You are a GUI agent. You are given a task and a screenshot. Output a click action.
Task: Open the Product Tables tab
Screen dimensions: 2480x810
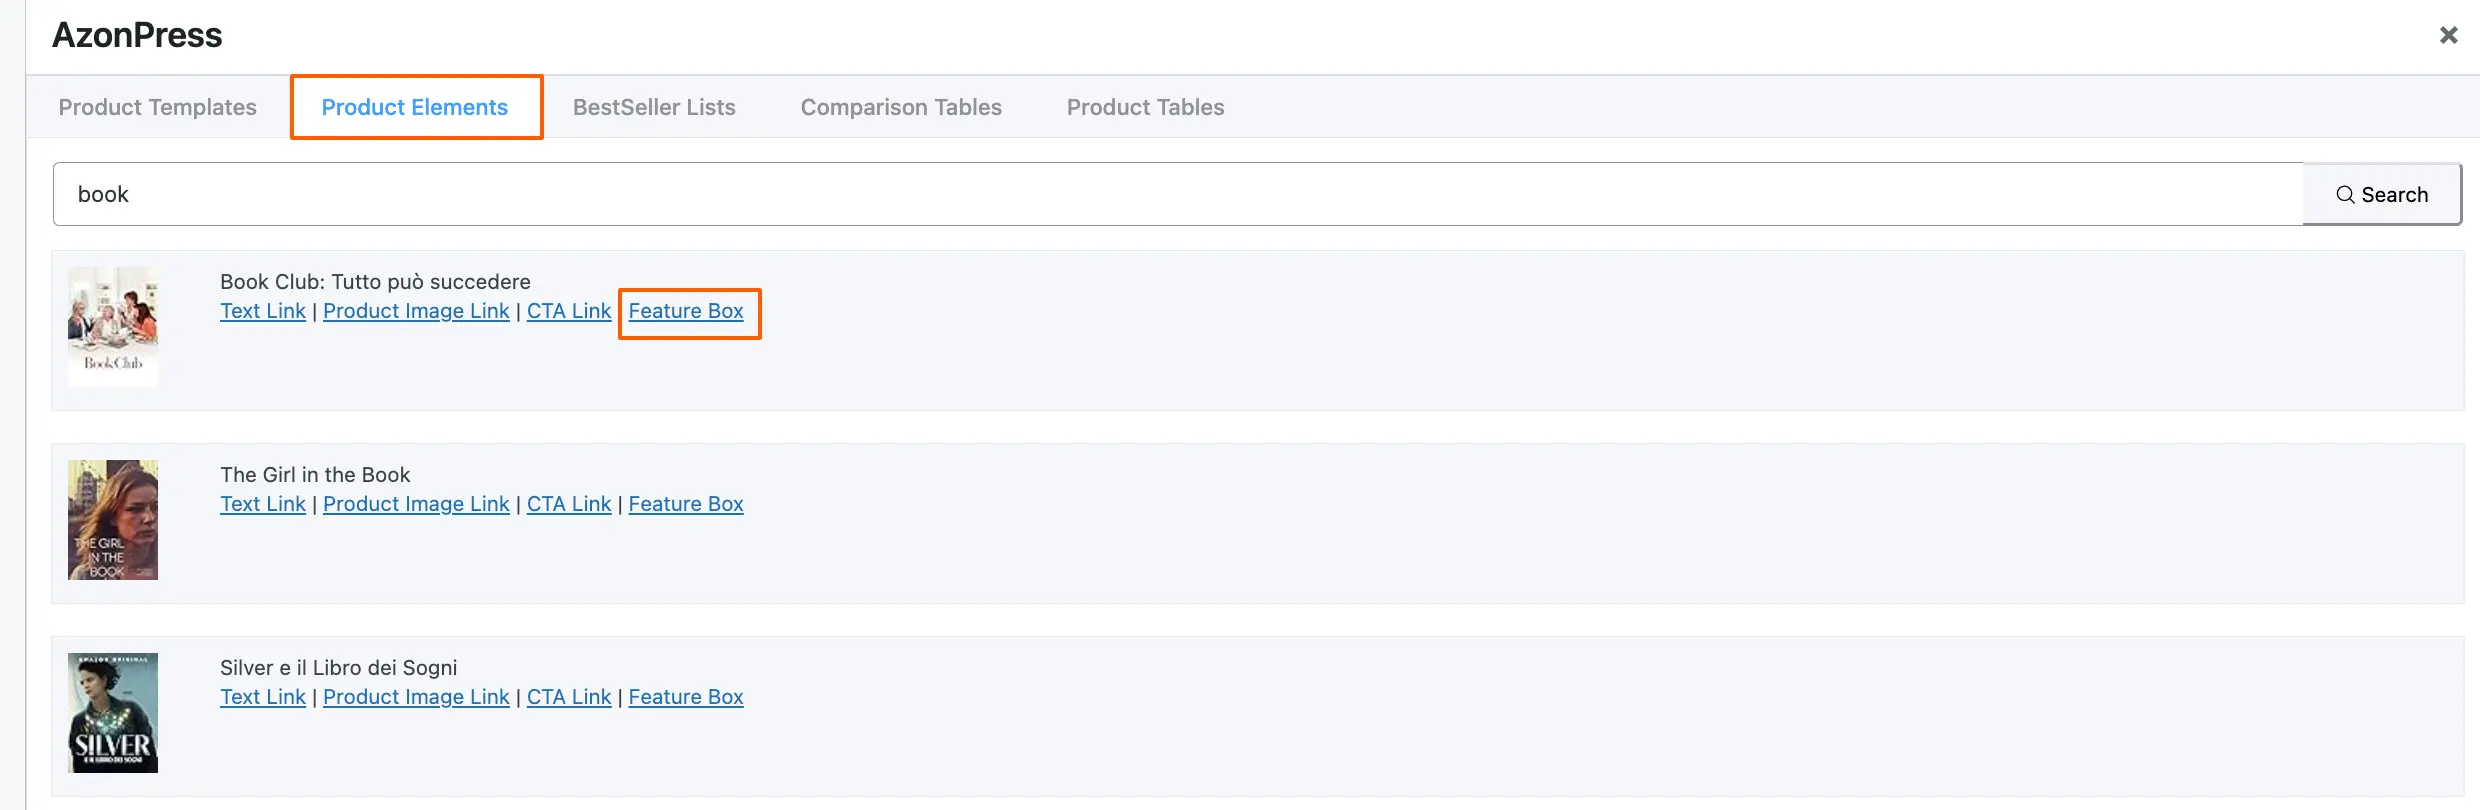point(1145,107)
